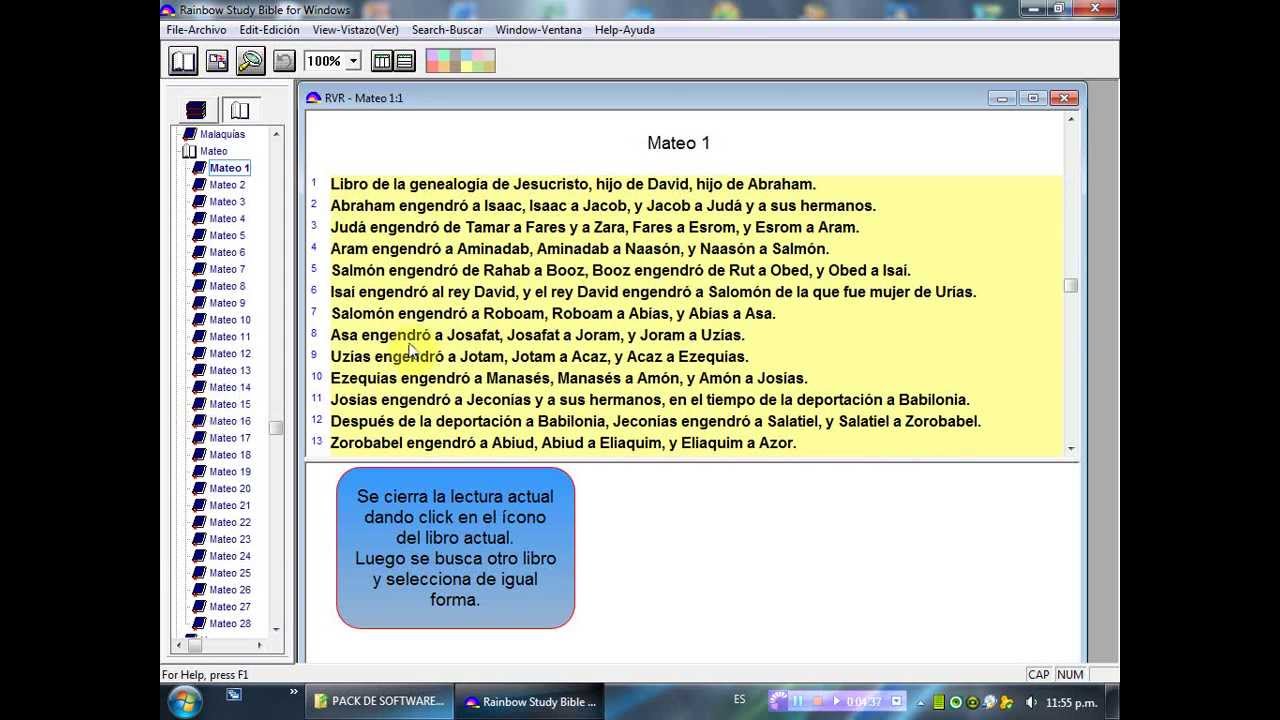Open chapter Mateo 9
This screenshot has height=720, width=1280.
click(x=227, y=303)
